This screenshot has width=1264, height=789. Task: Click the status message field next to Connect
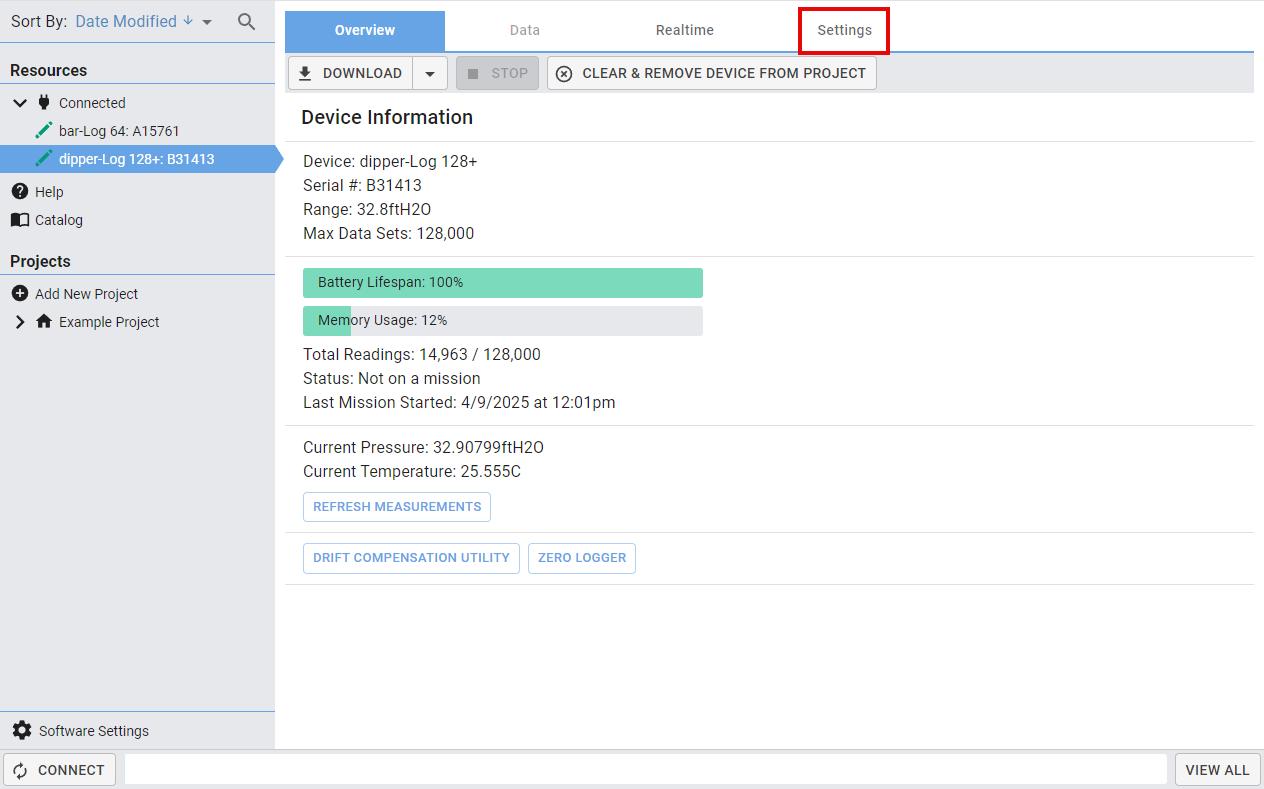646,770
